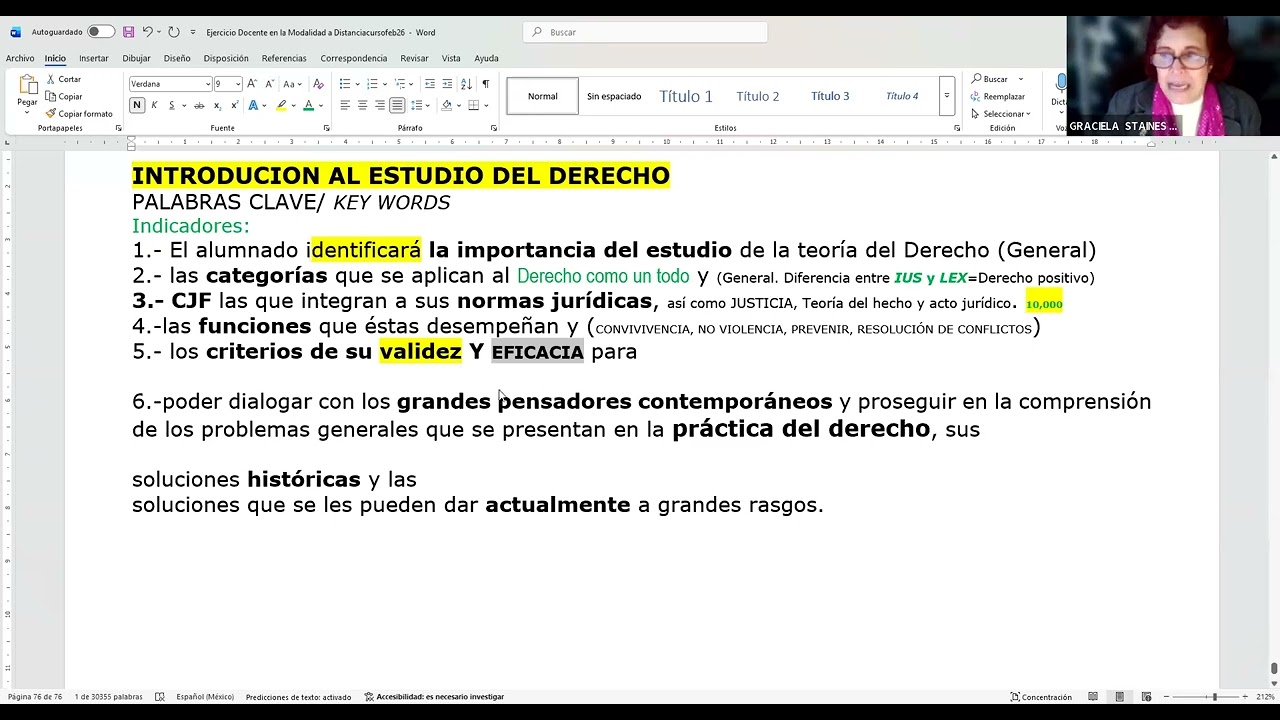Viewport: 1280px width, 720px height.
Task: Open the Archivo menu
Action: (20, 58)
